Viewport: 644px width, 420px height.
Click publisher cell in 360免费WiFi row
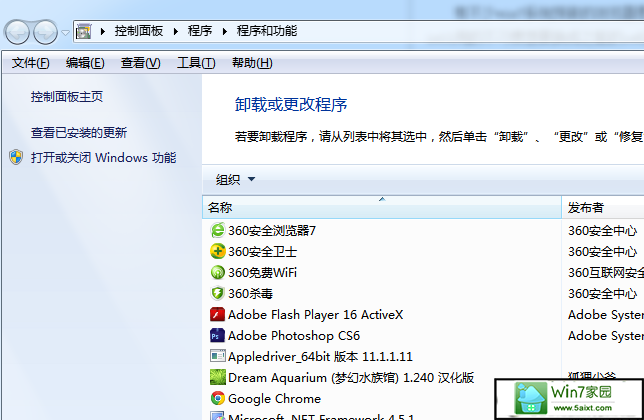(606, 273)
